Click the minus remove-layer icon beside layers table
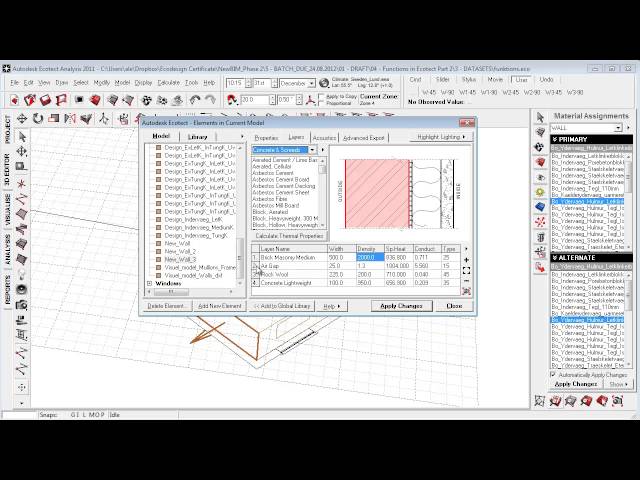The image size is (640, 480). 466,281
